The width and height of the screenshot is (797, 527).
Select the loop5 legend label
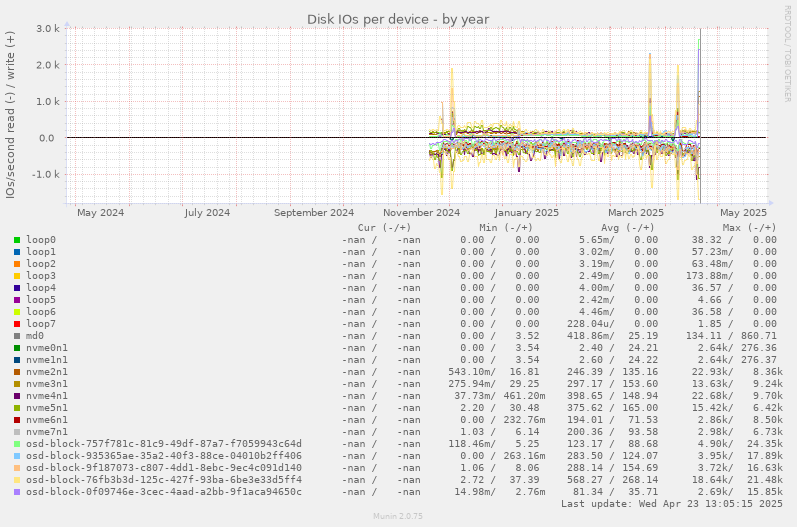pyautogui.click(x=41, y=300)
